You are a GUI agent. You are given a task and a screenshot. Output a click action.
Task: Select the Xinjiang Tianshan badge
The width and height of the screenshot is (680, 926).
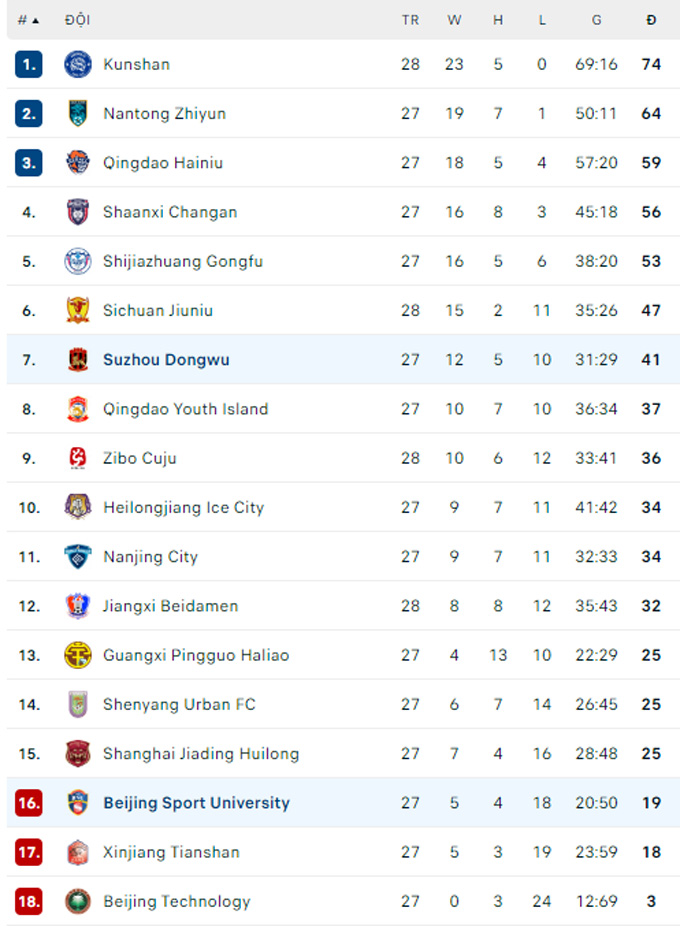tap(77, 852)
